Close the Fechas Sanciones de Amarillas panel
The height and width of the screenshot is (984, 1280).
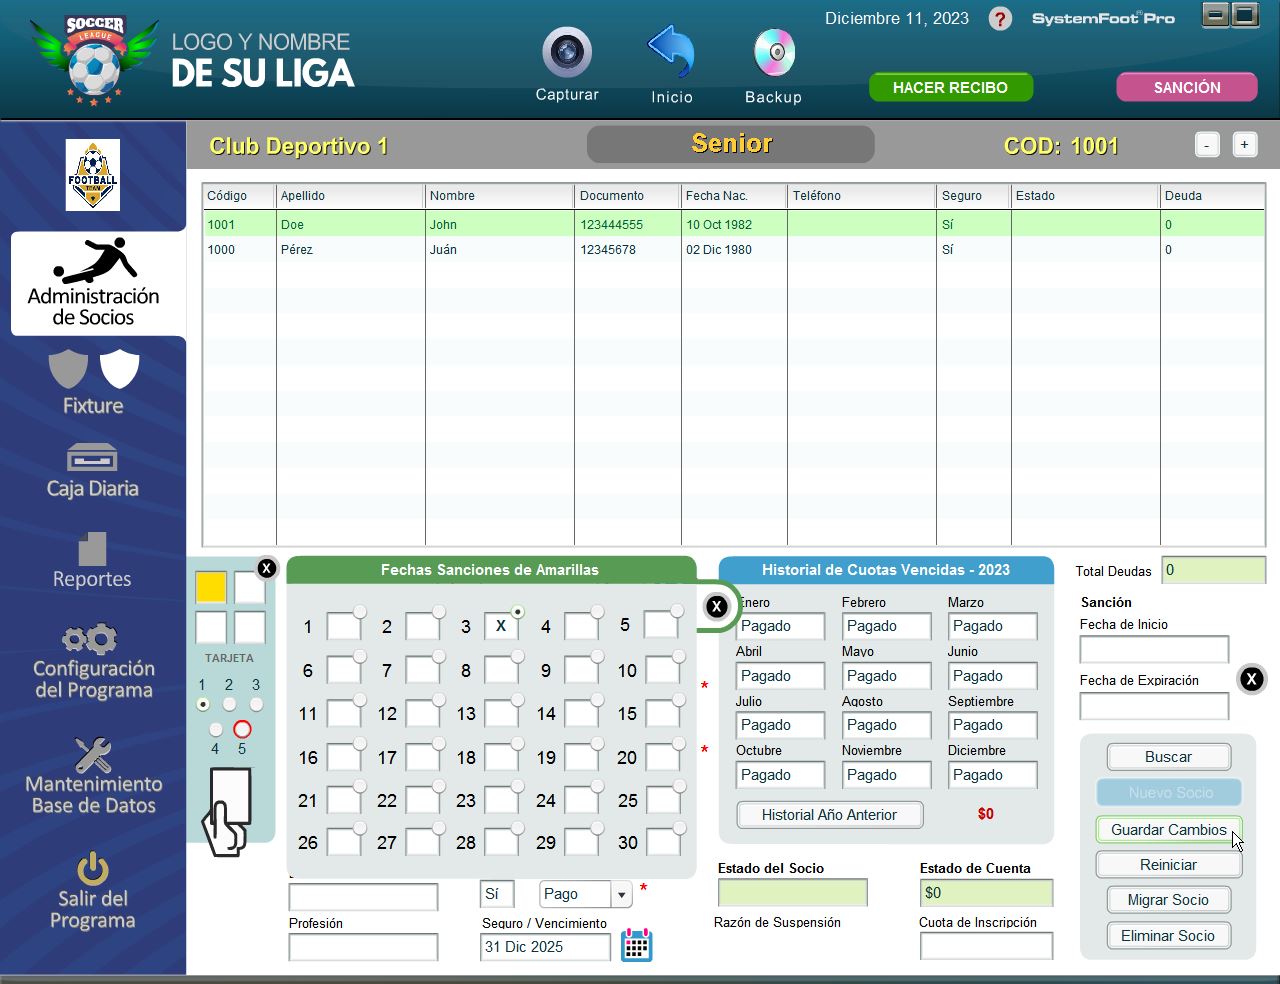(x=716, y=606)
